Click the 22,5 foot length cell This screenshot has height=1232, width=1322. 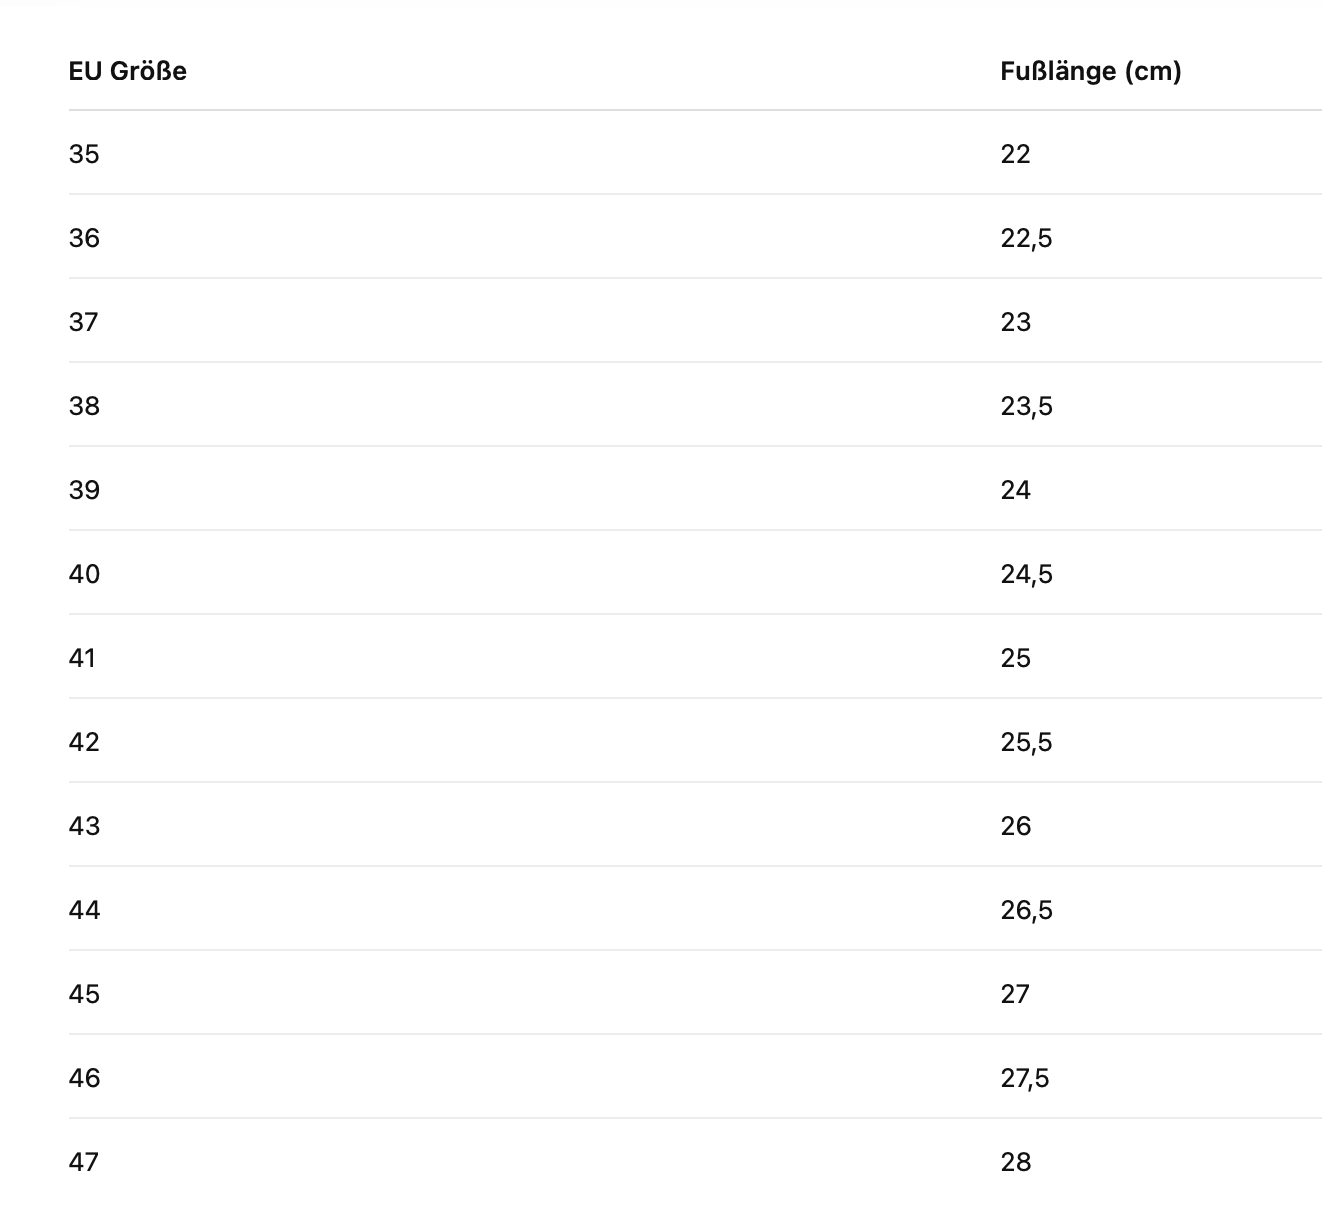[x=1026, y=238]
